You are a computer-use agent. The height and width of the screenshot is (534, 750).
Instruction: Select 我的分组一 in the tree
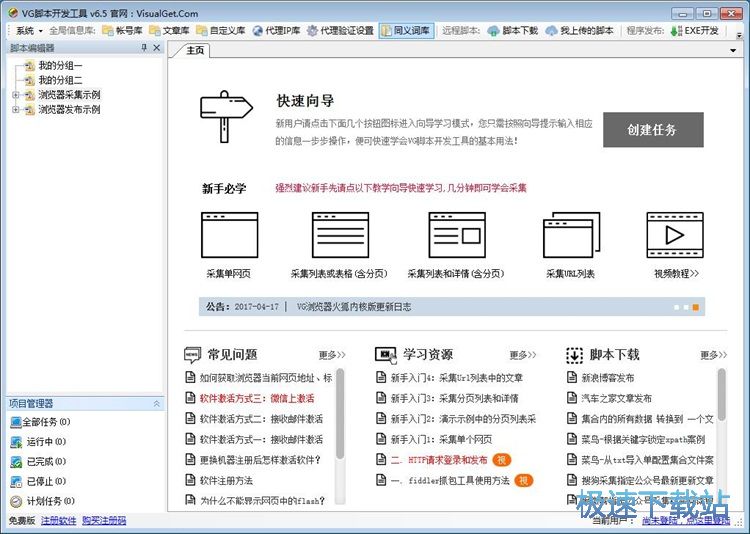pos(60,66)
